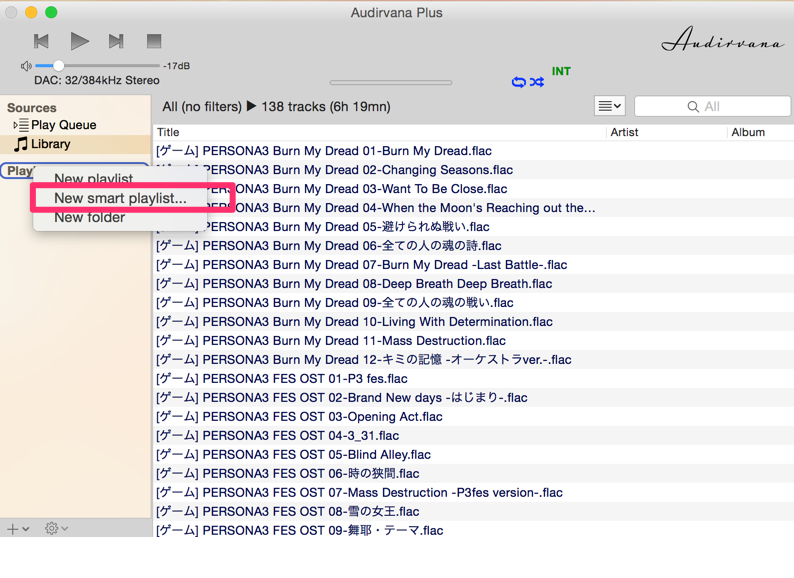Viewport: 794px width, 578px height.
Task: Open the add plus dropdown at bottom
Action: pos(18,529)
